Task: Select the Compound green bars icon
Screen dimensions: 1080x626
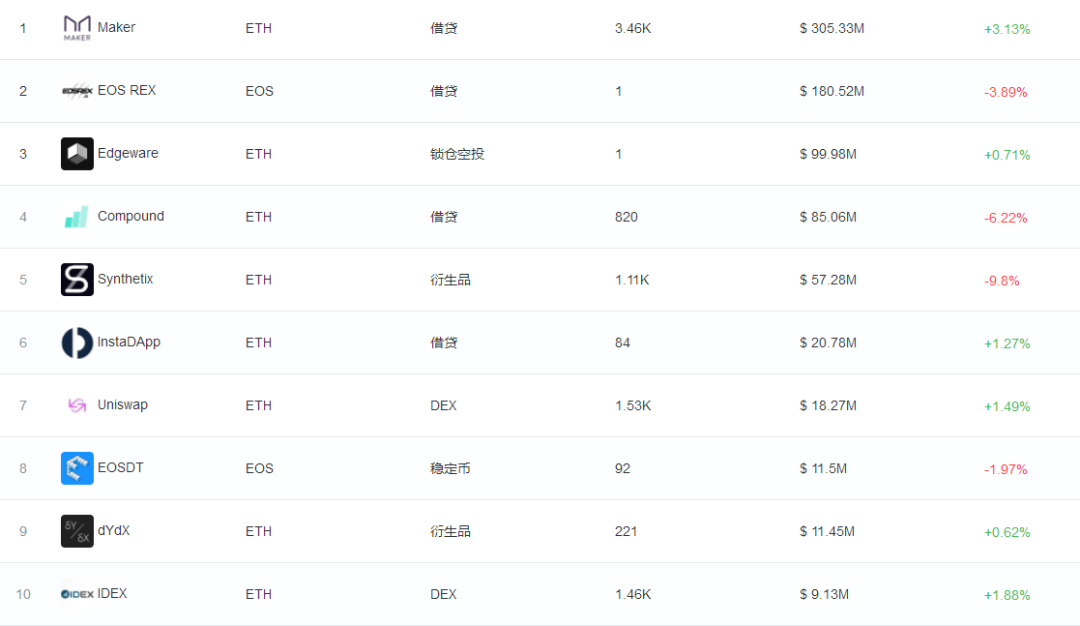Action: pos(77,216)
